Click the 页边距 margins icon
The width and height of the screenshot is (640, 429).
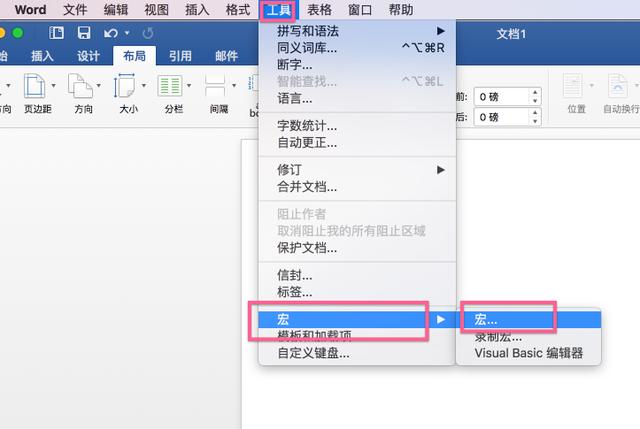(x=34, y=86)
